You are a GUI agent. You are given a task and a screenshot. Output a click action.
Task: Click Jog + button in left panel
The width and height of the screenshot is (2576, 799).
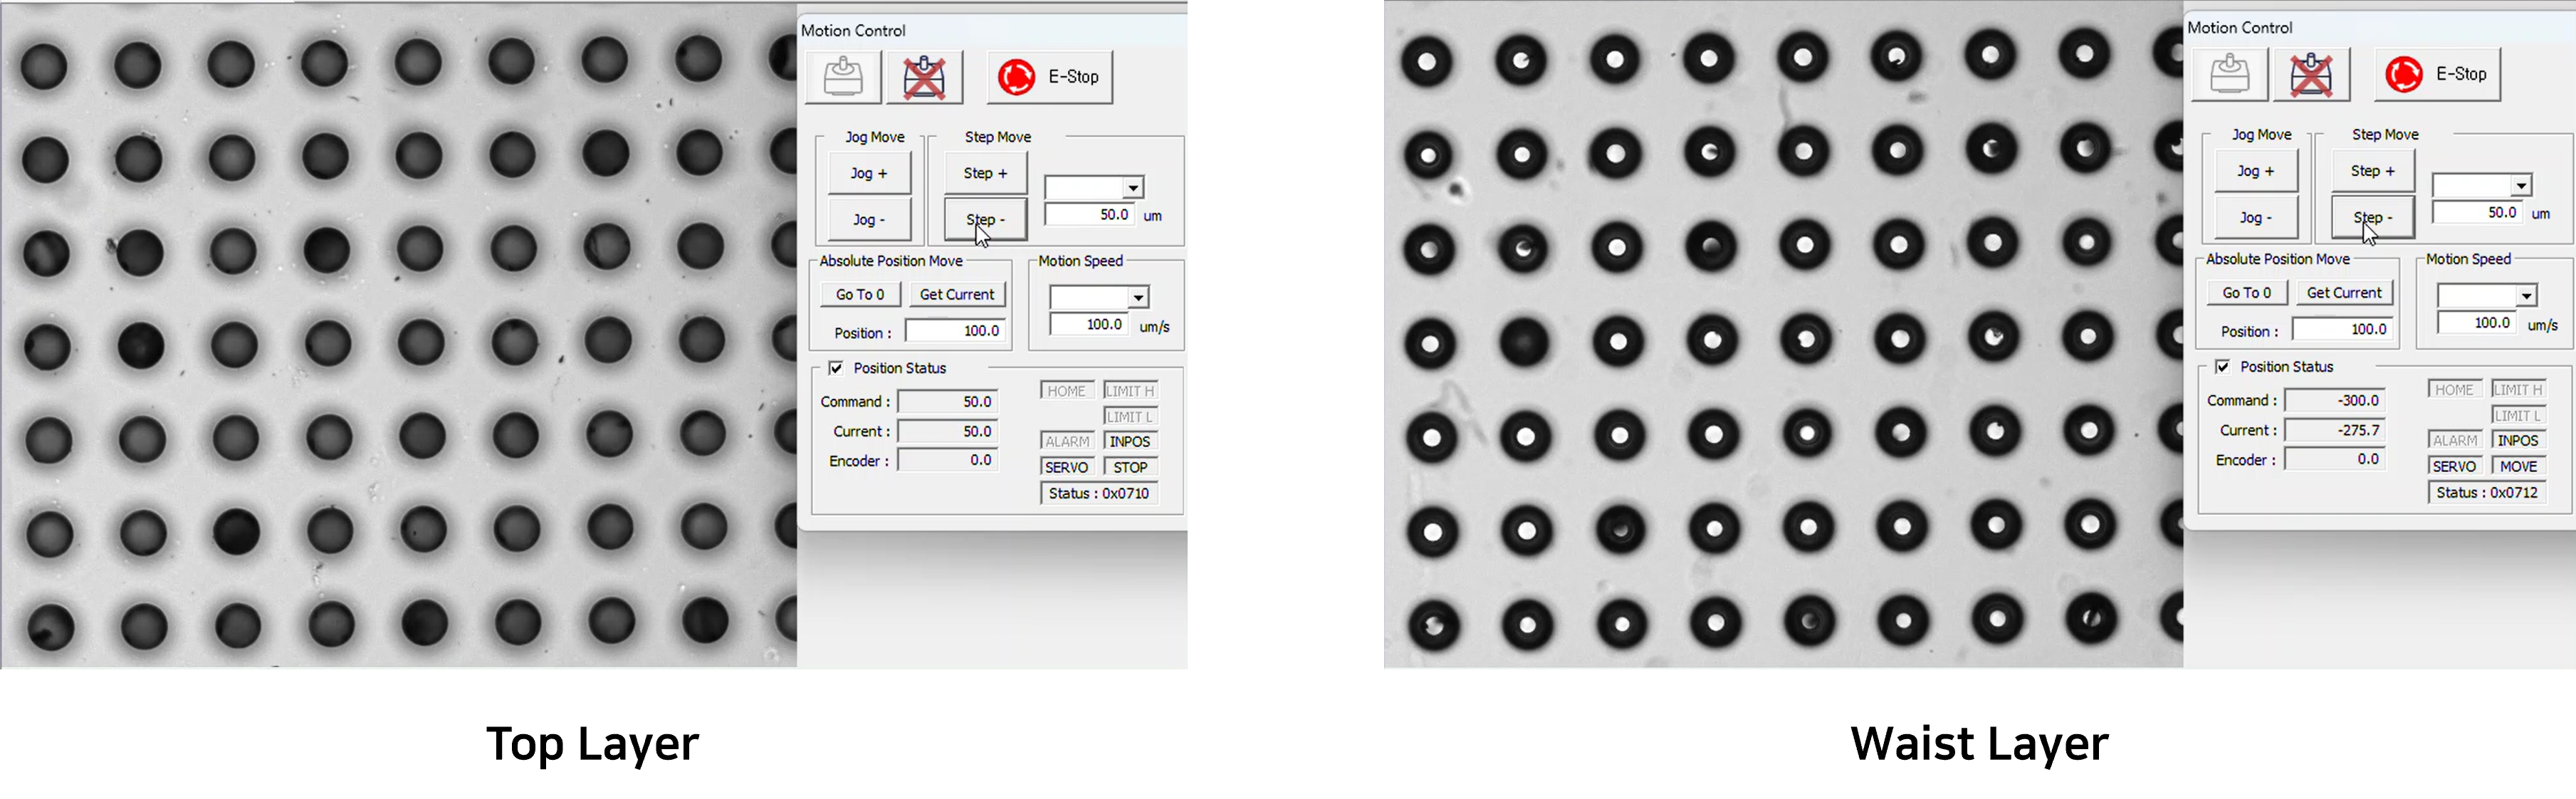pyautogui.click(x=869, y=173)
